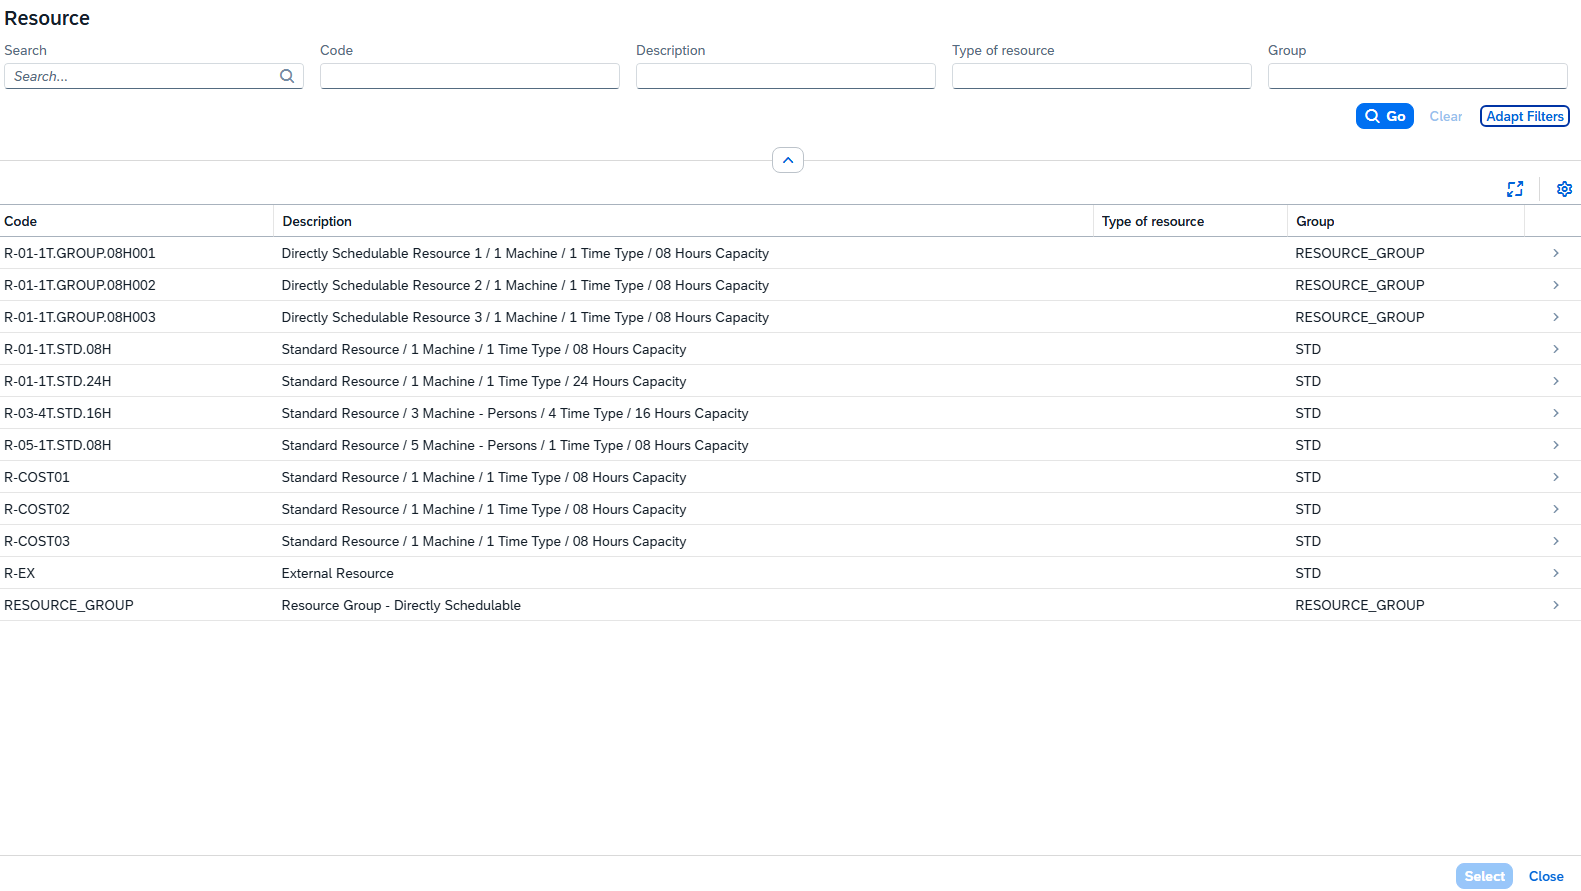This screenshot has height=891, width=1581.
Task: Sort by Code column header
Action: click(136, 221)
